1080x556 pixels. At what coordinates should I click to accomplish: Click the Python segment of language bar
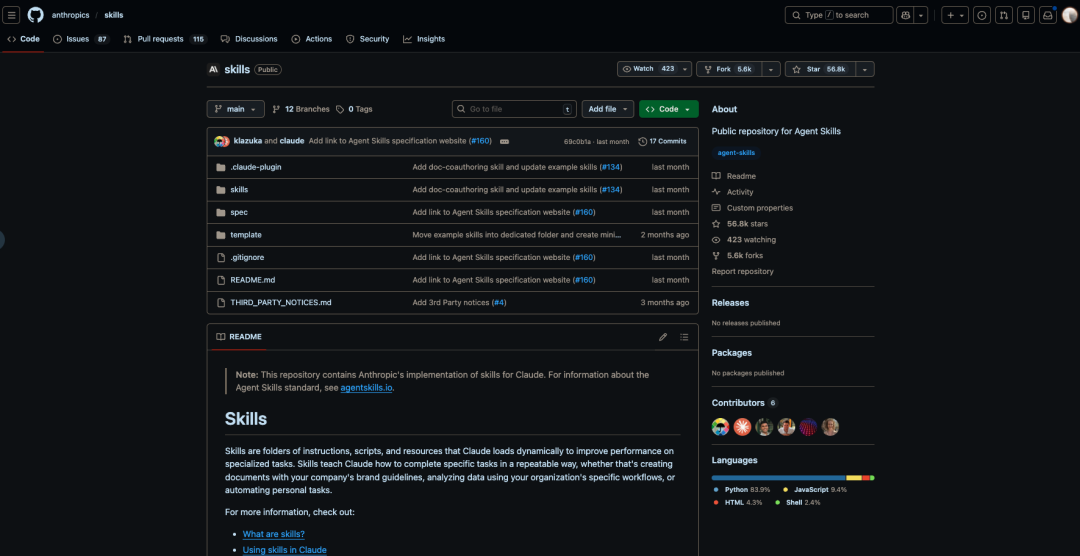[x=778, y=477]
